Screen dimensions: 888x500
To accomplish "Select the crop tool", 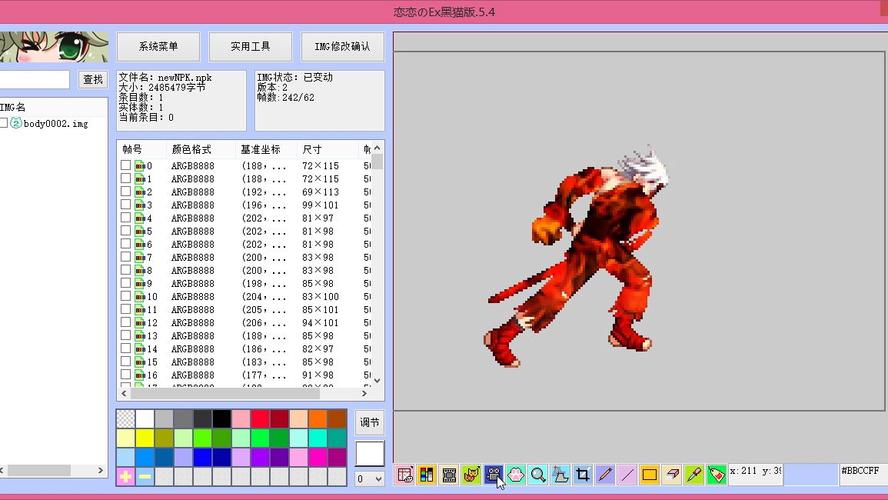I will 582,475.
